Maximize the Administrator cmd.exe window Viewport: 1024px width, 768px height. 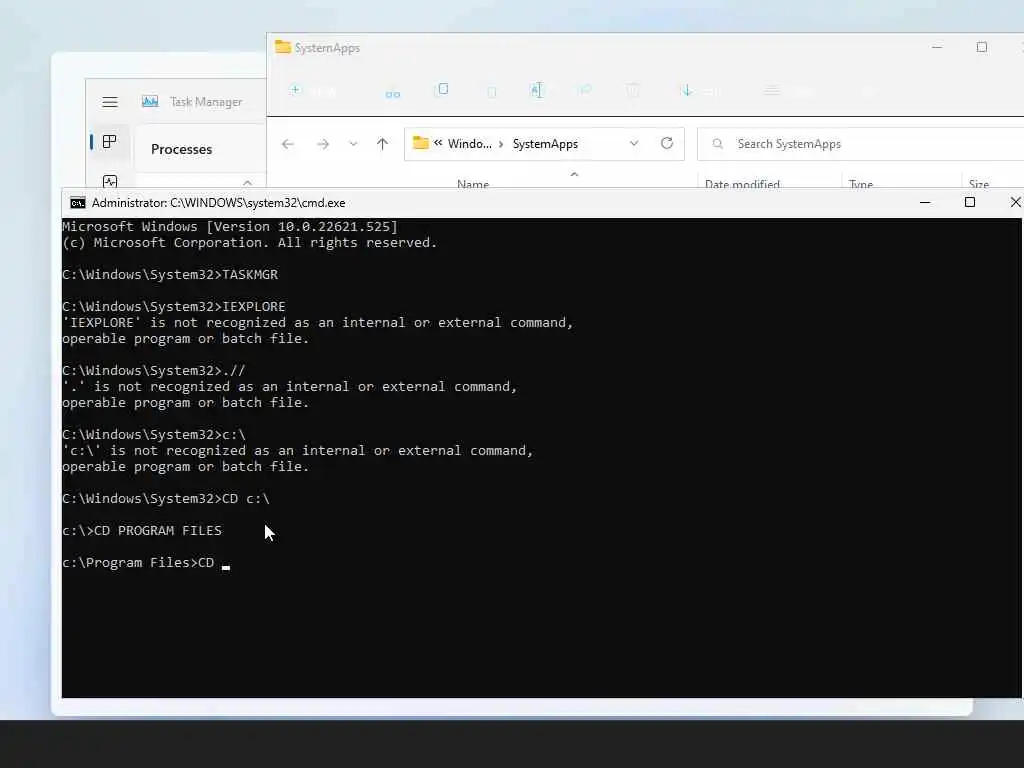pyautogui.click(x=970, y=202)
